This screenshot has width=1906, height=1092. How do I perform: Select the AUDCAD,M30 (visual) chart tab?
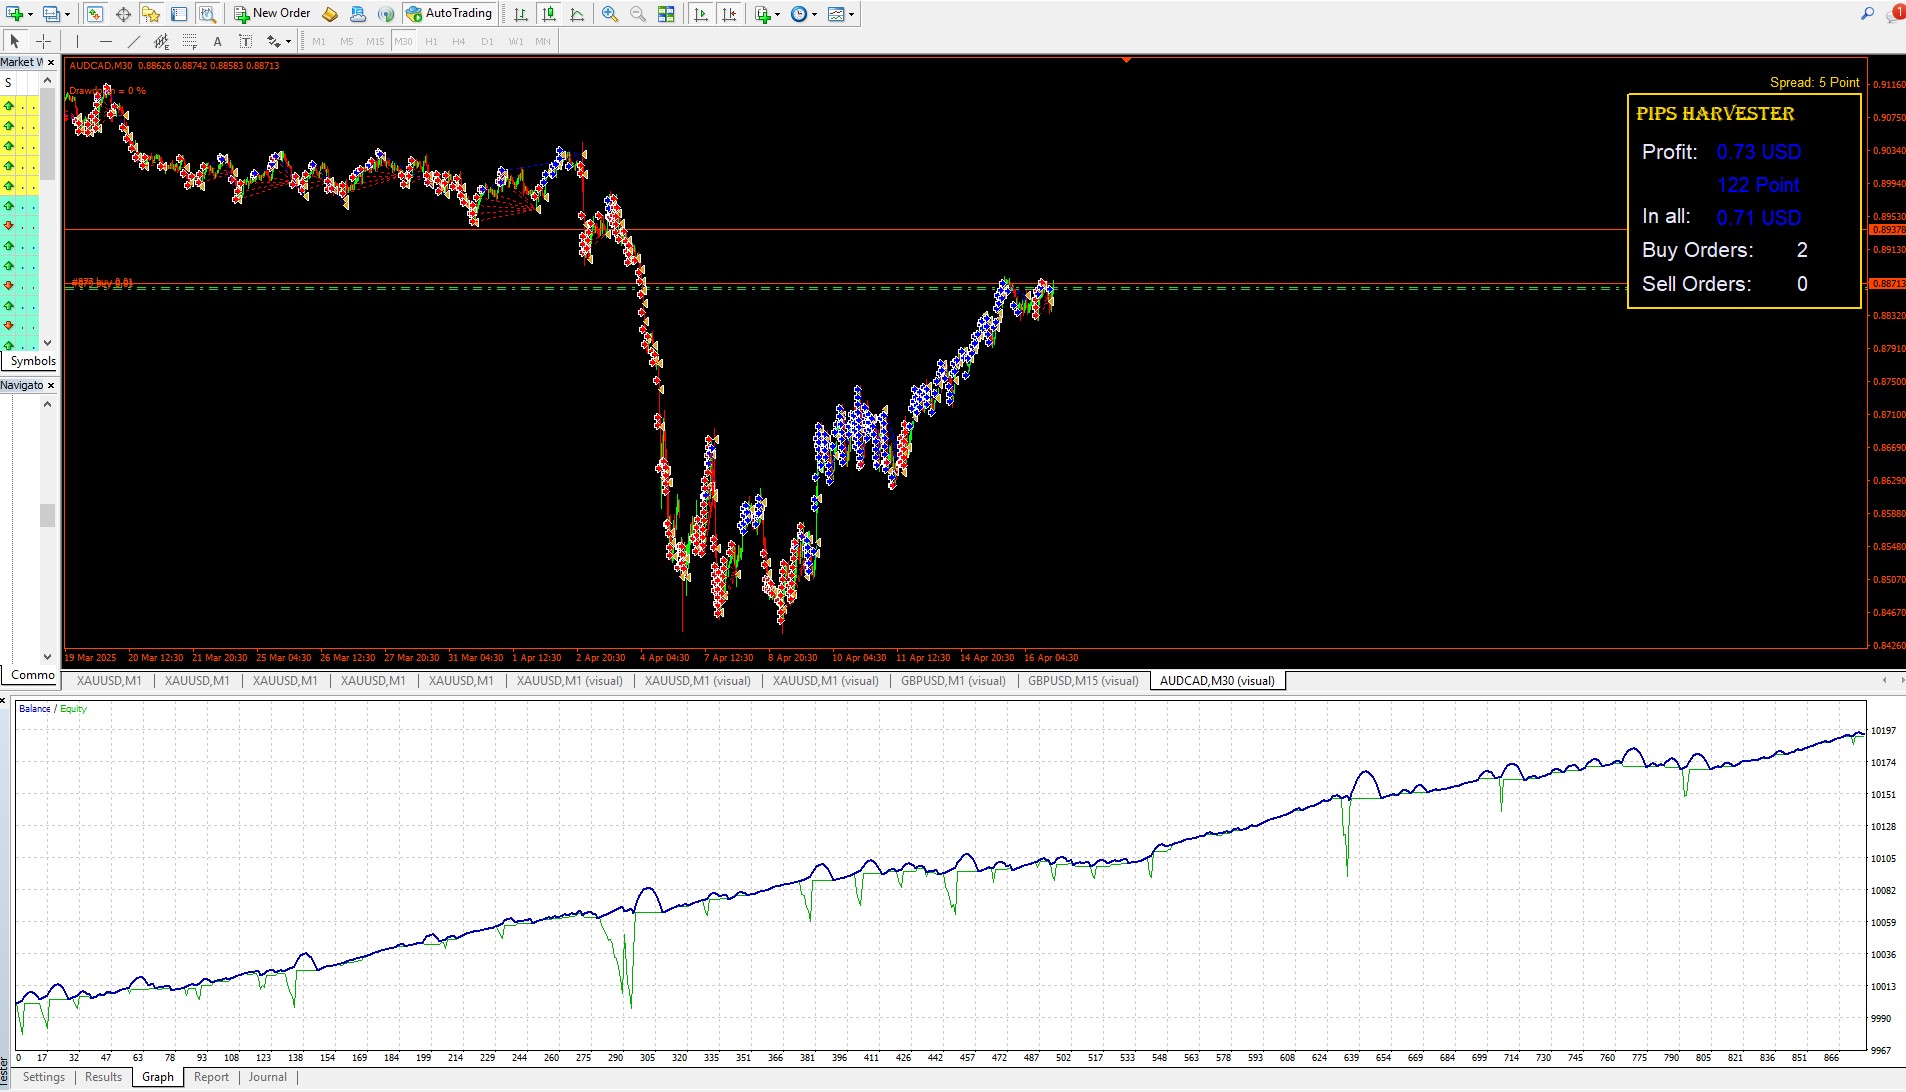point(1217,681)
